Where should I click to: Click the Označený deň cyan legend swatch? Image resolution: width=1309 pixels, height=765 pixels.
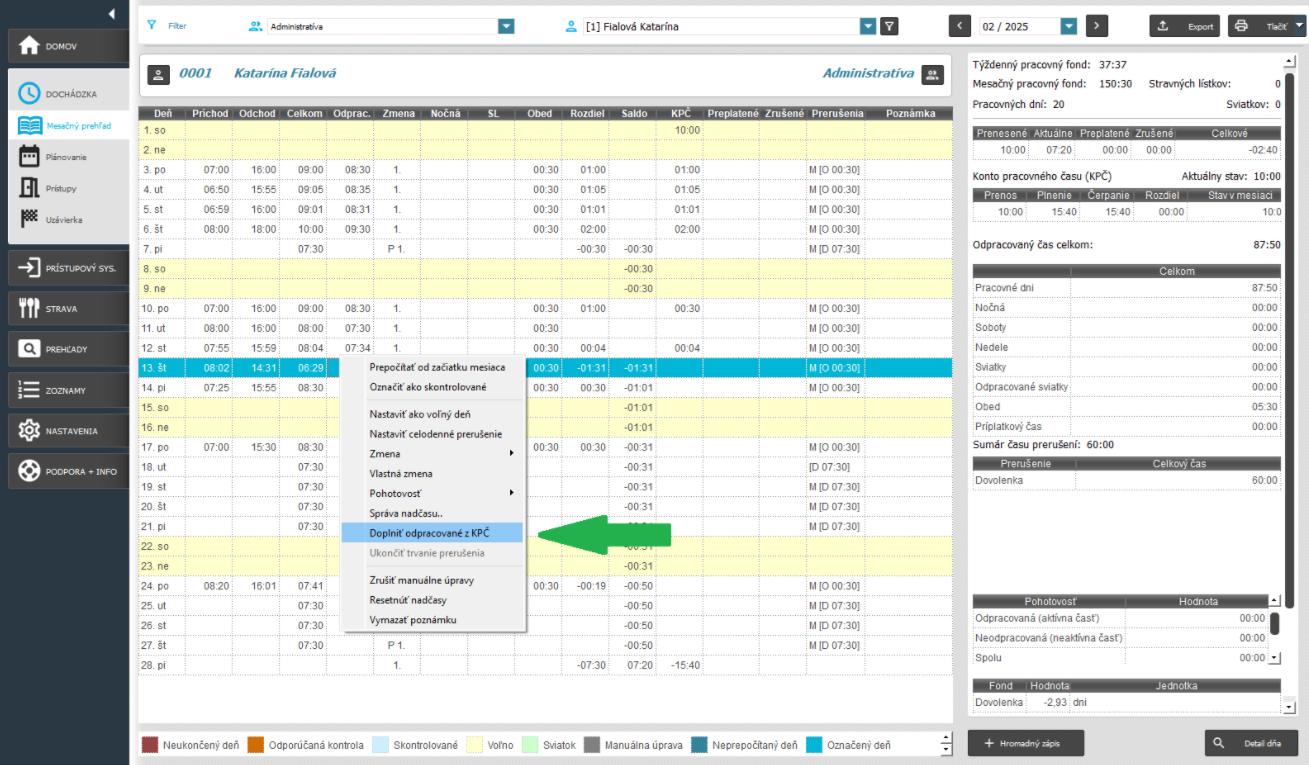point(815,744)
